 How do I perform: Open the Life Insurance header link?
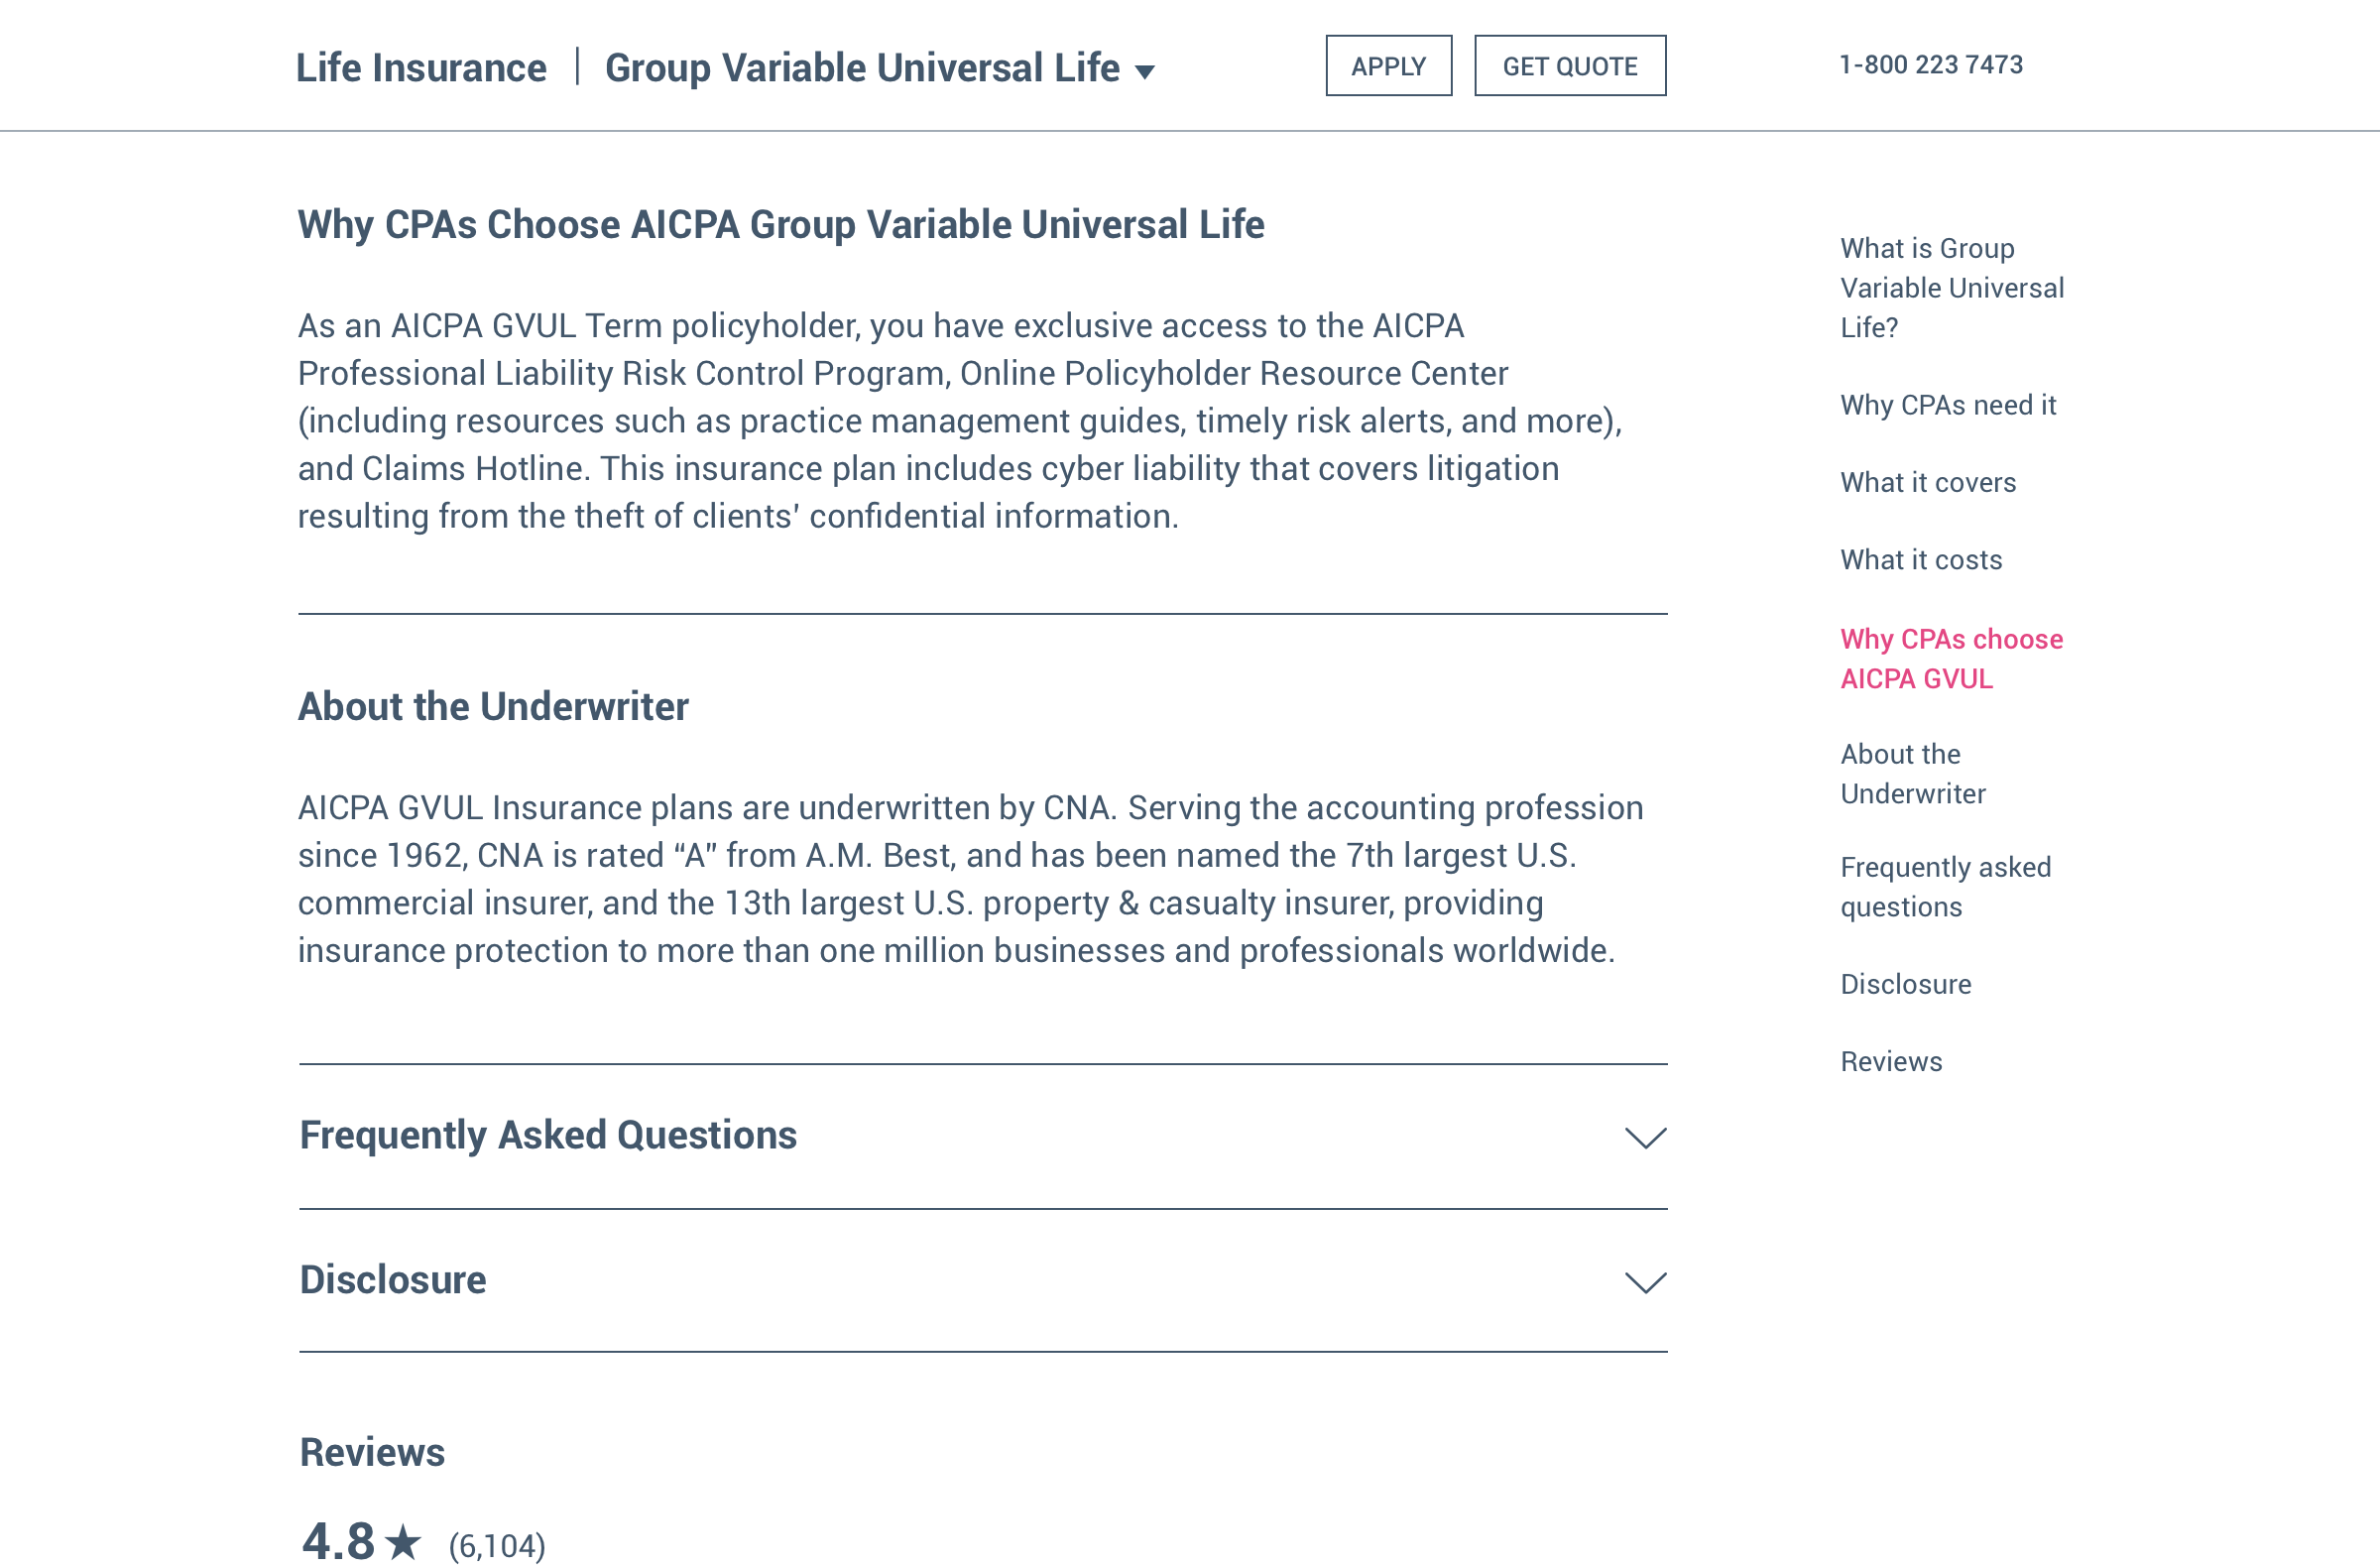(x=421, y=68)
